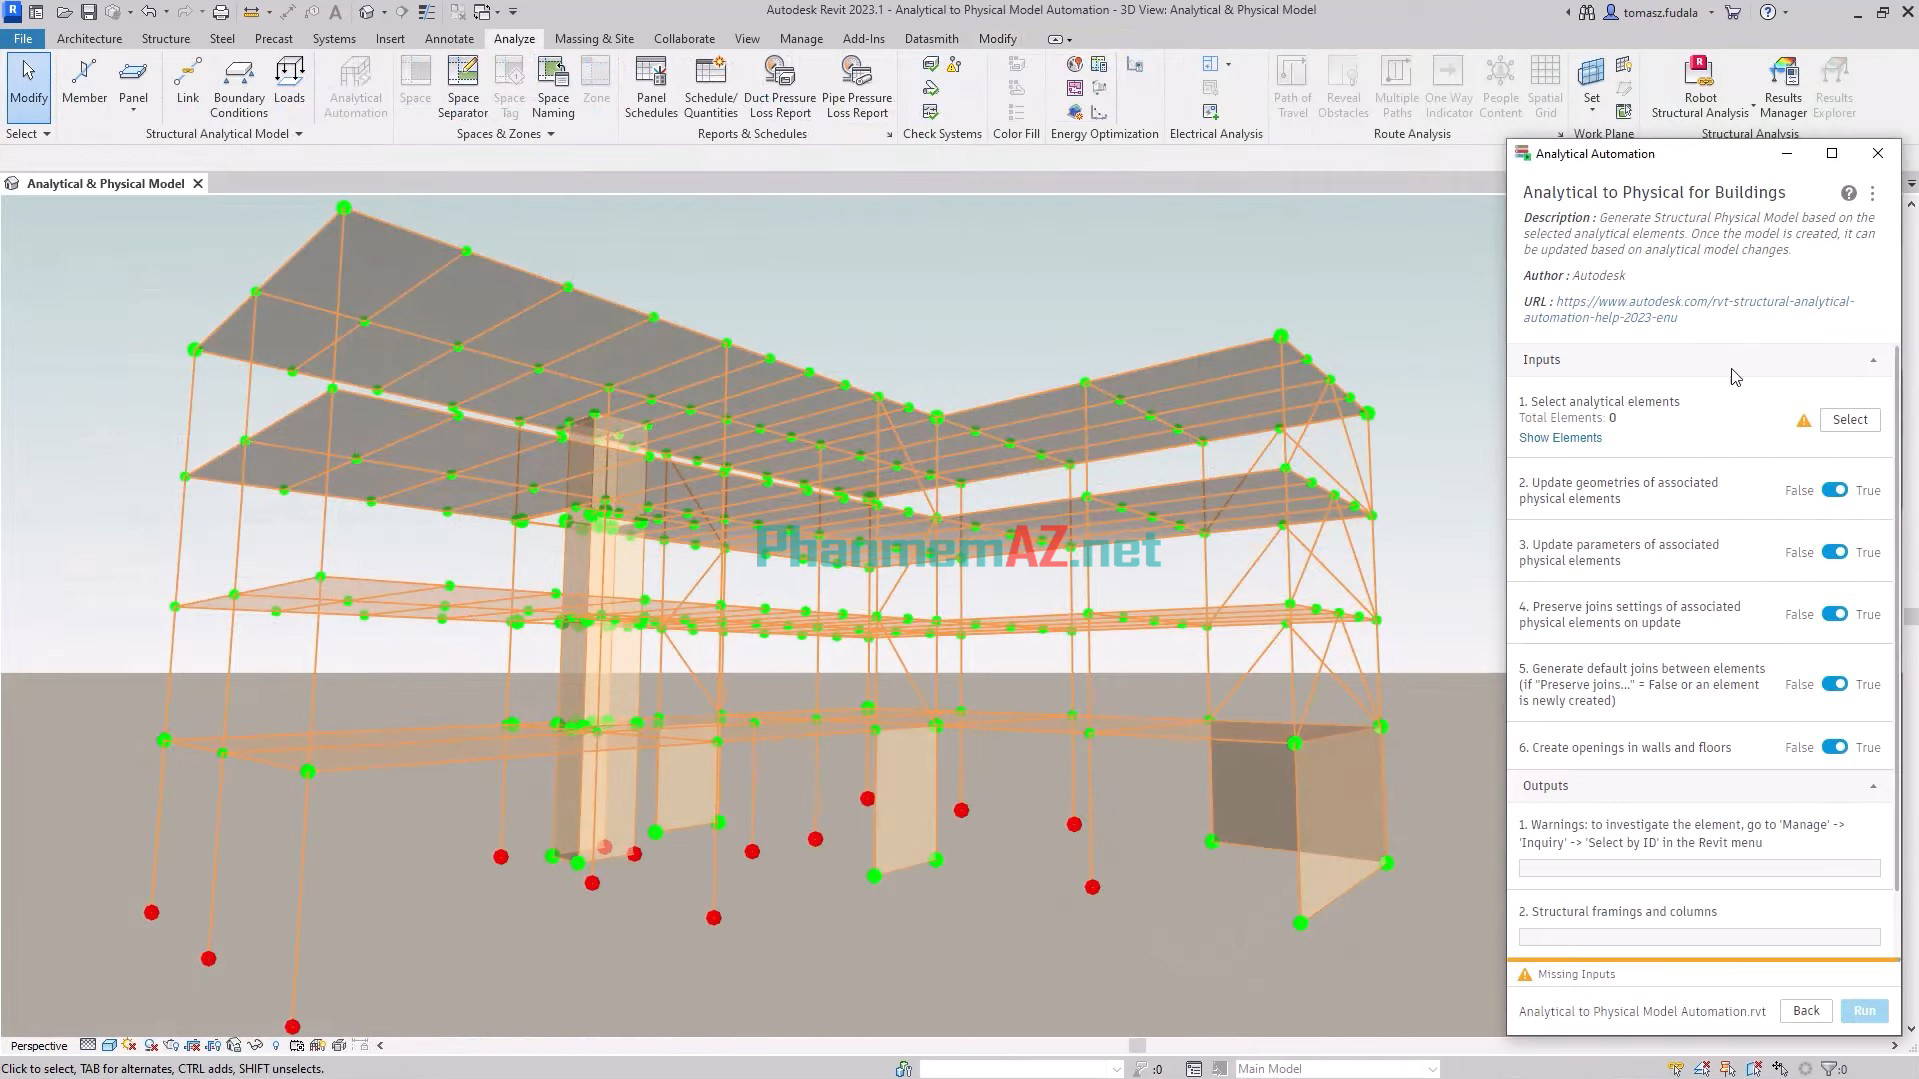This screenshot has width=1919, height=1079.
Task: Click the Select analytical elements button
Action: (x=1849, y=419)
